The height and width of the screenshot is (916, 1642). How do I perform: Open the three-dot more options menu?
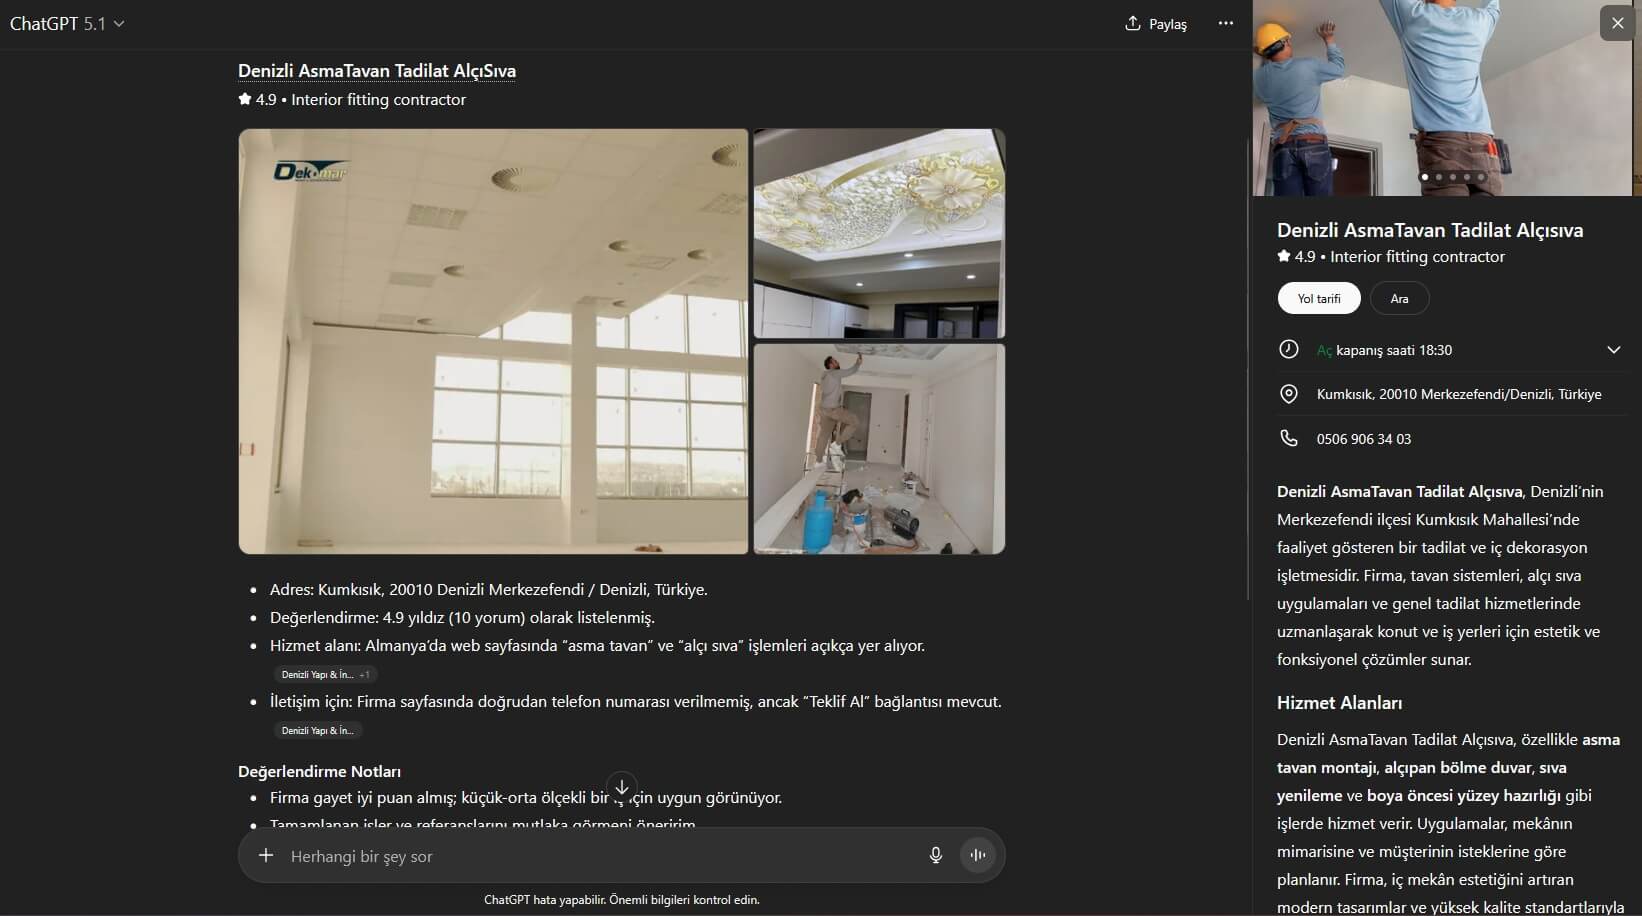(x=1226, y=23)
